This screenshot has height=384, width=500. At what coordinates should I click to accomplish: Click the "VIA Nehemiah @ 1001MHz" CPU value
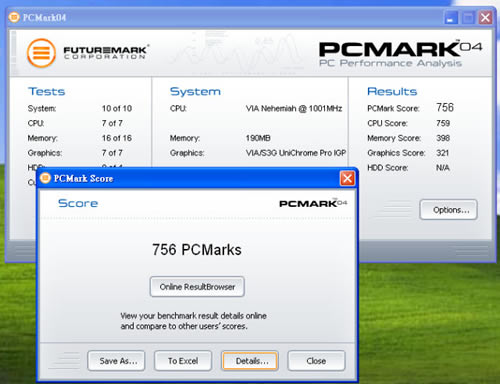pyautogui.click(x=294, y=108)
